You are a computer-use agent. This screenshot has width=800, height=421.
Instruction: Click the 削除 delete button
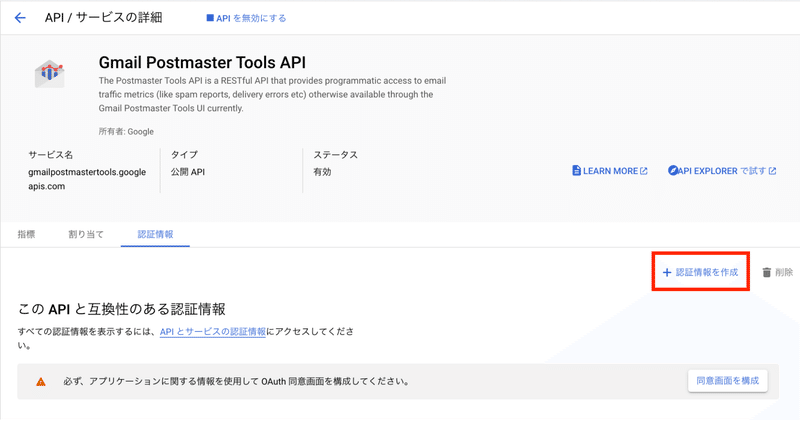point(778,273)
